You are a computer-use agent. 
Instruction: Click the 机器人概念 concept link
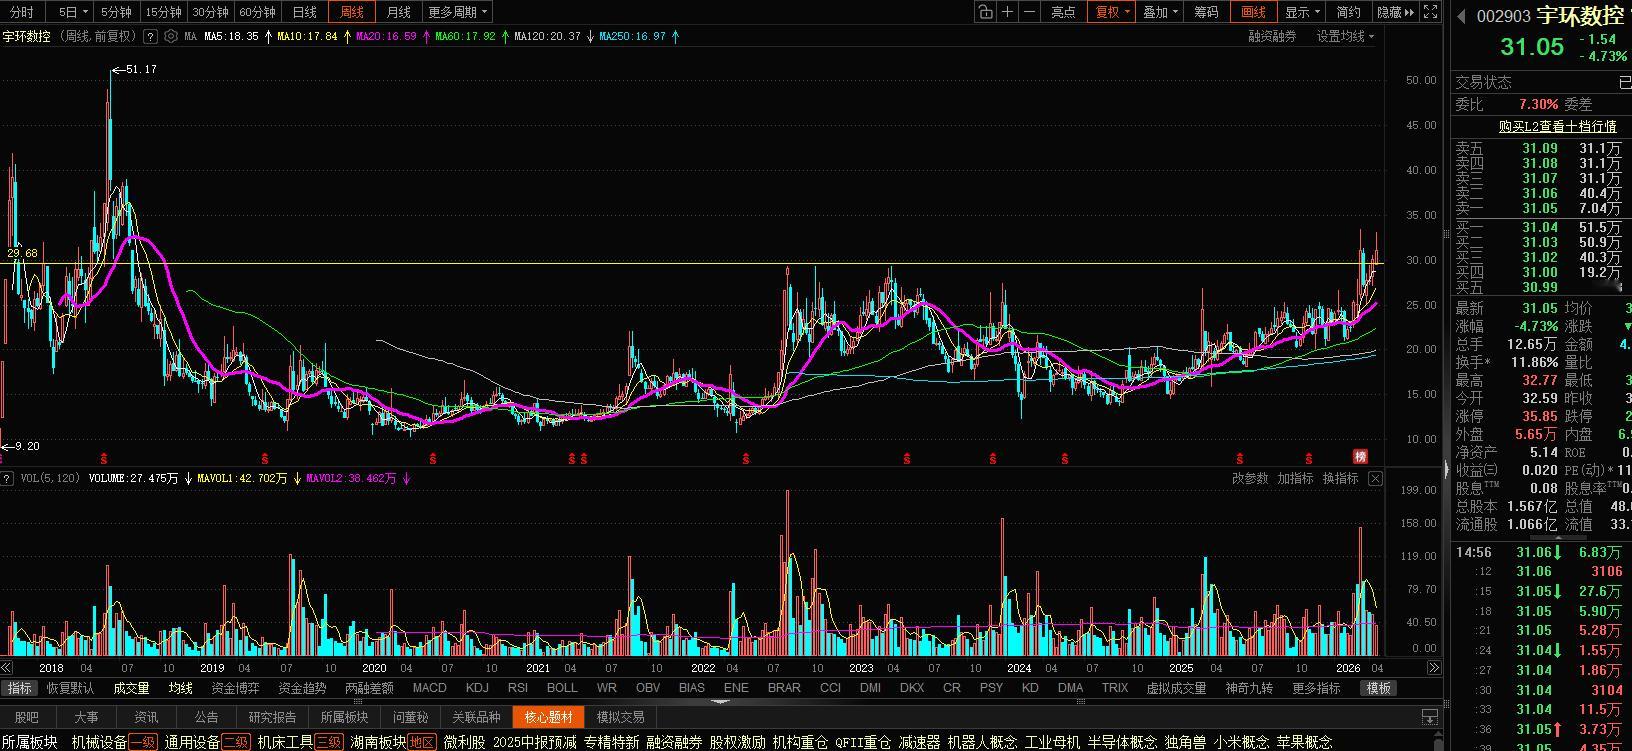pos(982,742)
